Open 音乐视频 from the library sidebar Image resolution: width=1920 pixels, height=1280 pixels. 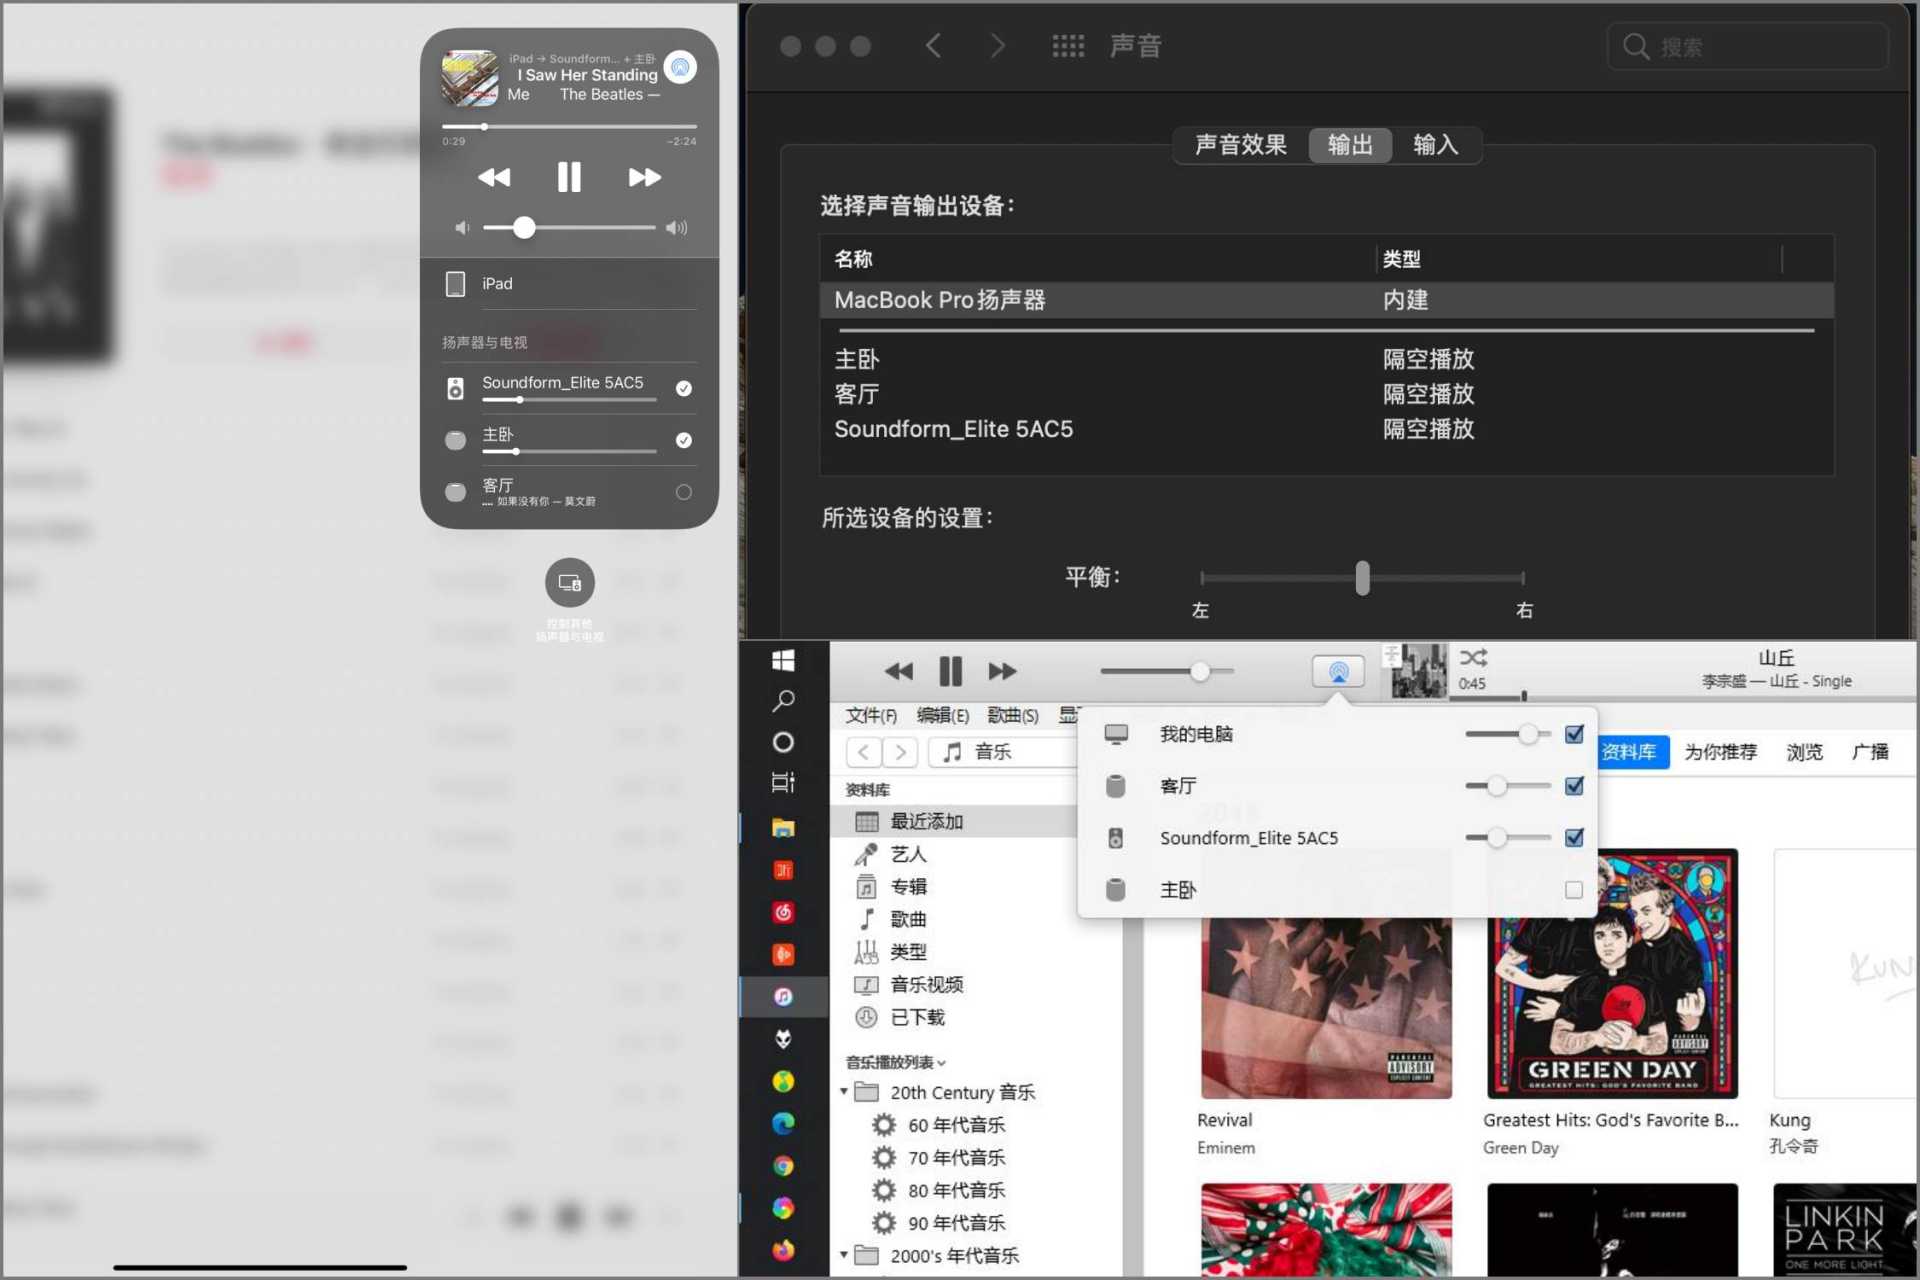[925, 984]
